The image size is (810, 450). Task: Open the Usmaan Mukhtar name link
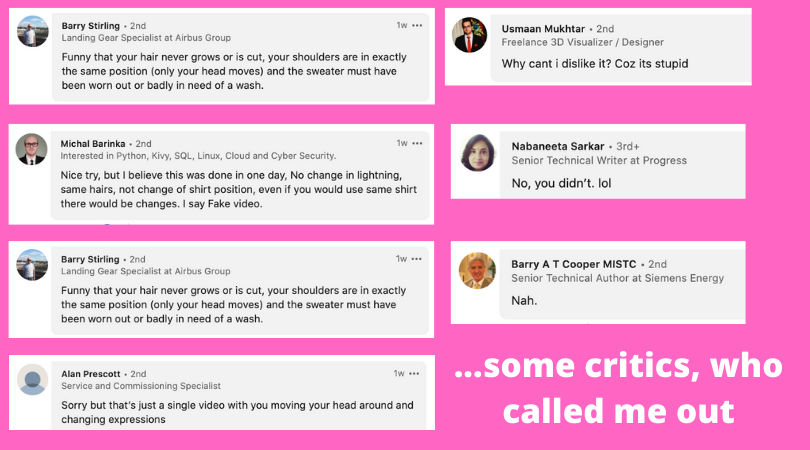[543, 29]
